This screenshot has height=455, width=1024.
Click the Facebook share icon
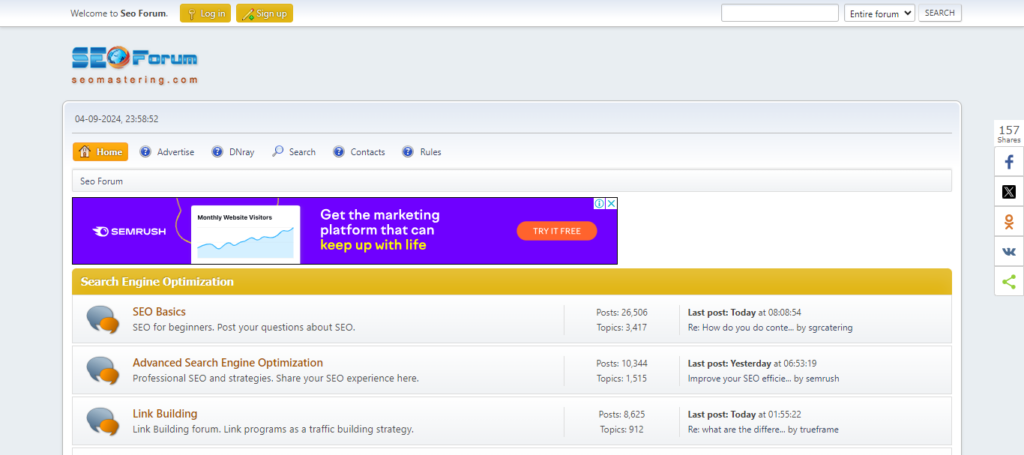(1008, 162)
